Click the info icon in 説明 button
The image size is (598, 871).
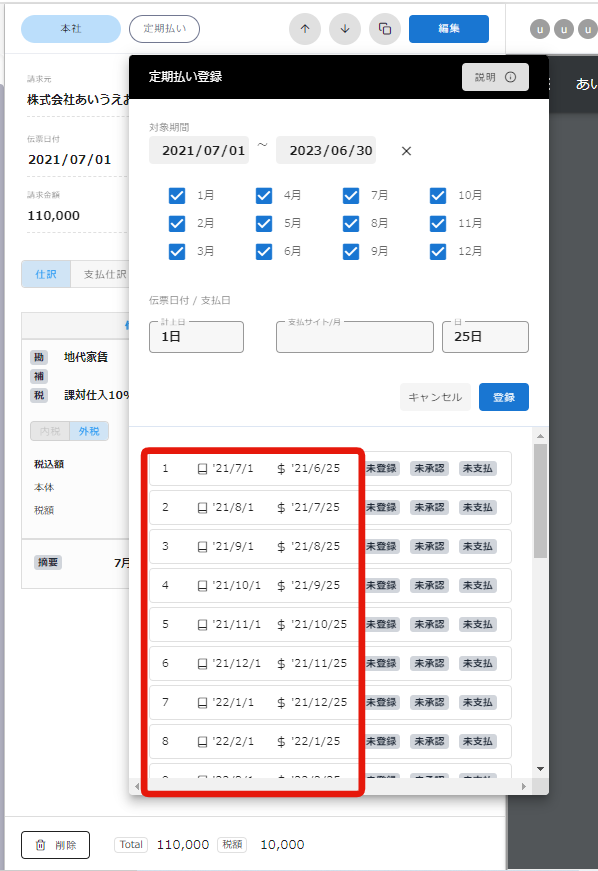click(510, 77)
